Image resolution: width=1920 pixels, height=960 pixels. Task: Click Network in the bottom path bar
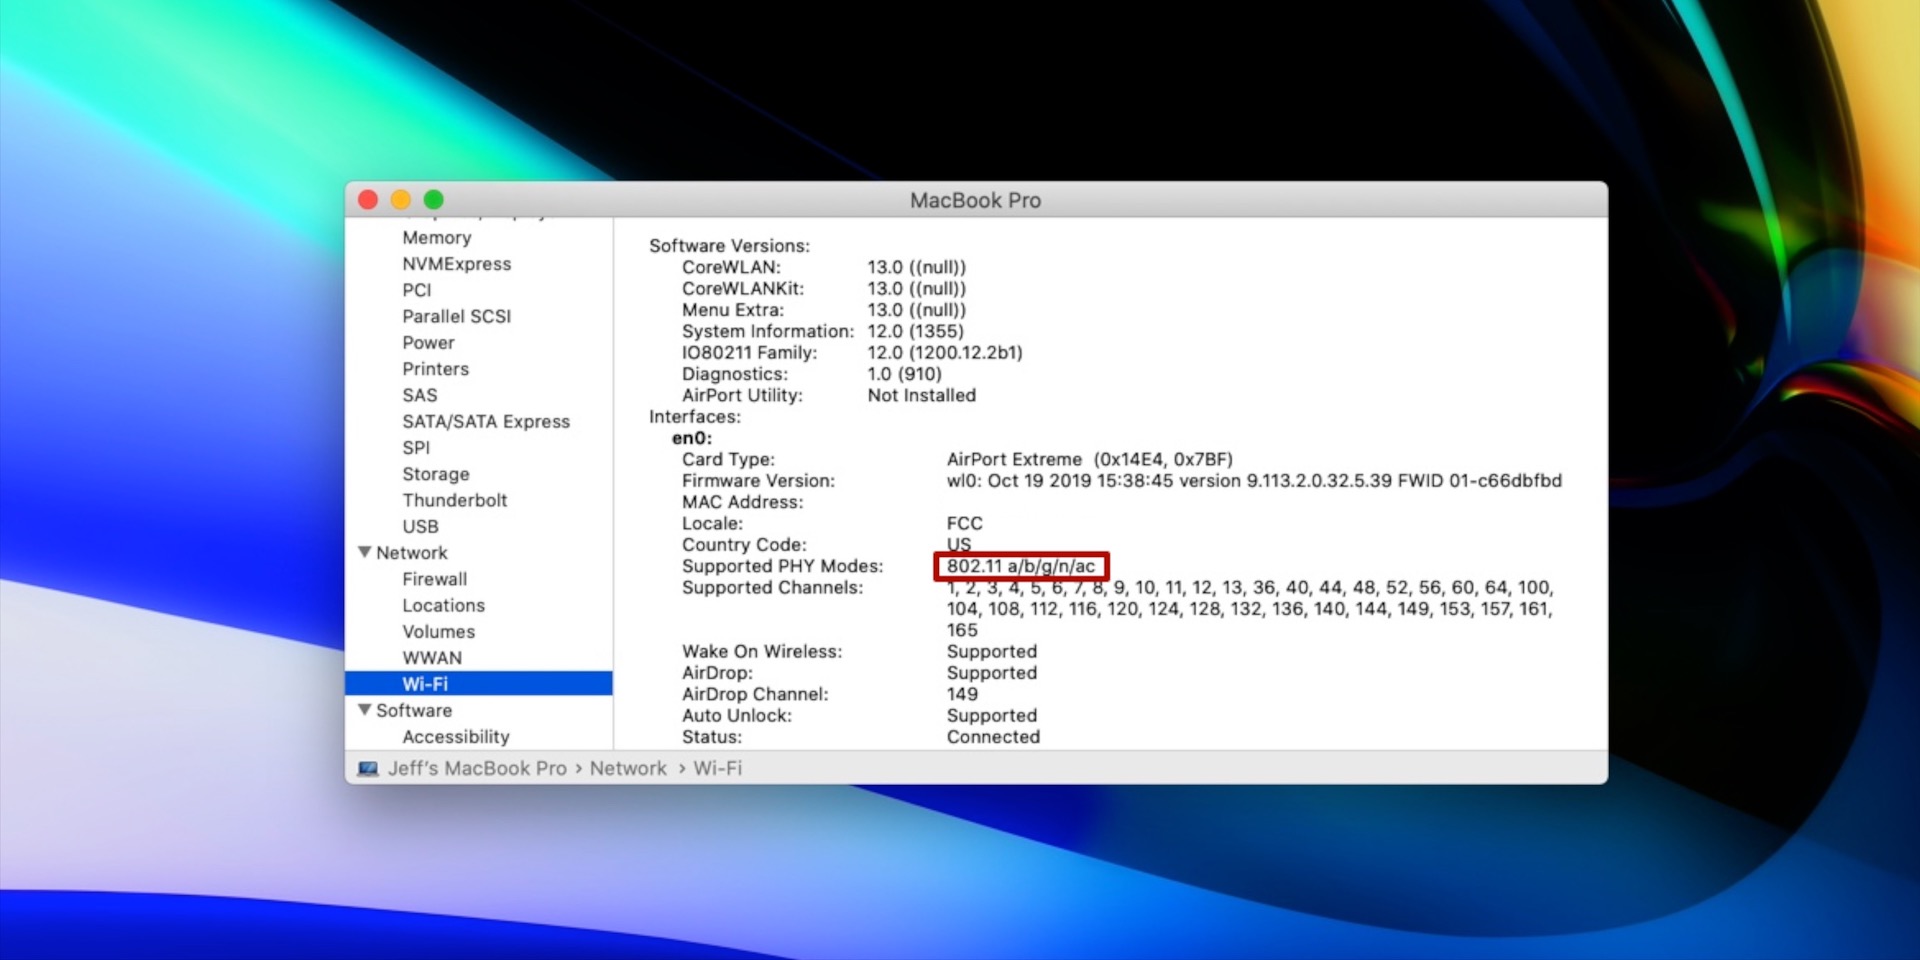point(627,768)
